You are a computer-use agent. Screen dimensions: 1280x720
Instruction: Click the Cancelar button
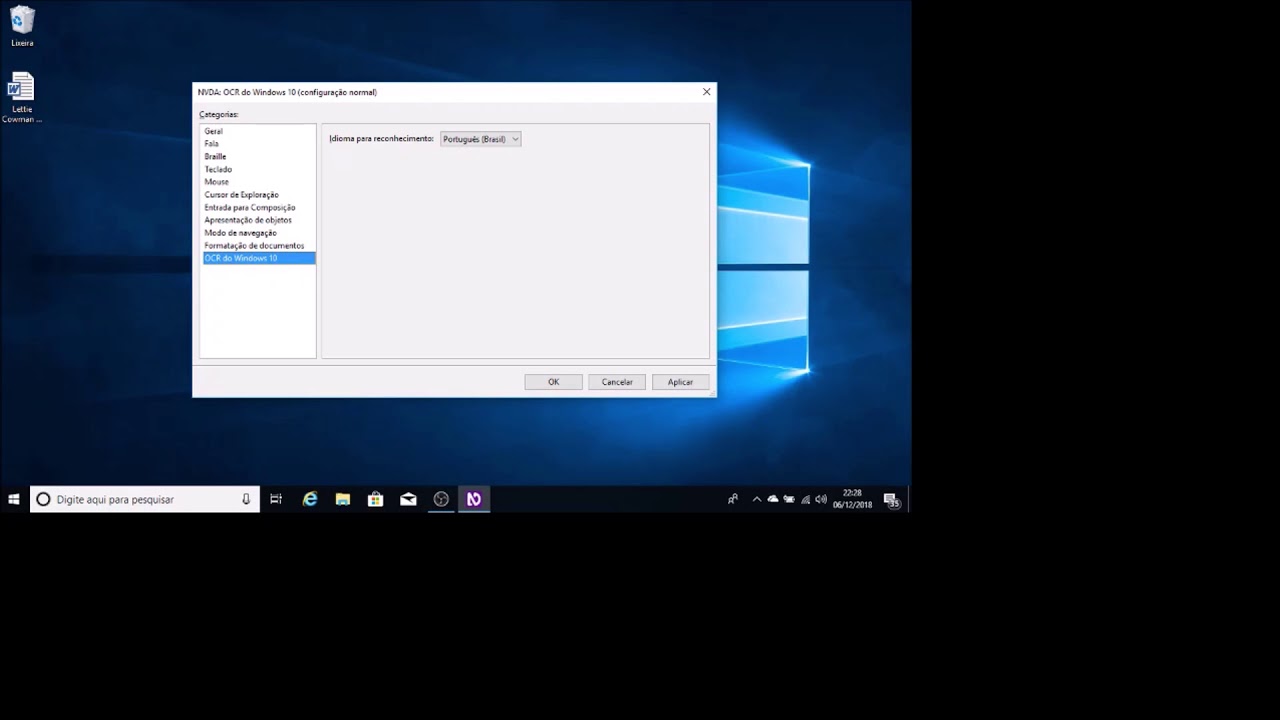pos(617,382)
